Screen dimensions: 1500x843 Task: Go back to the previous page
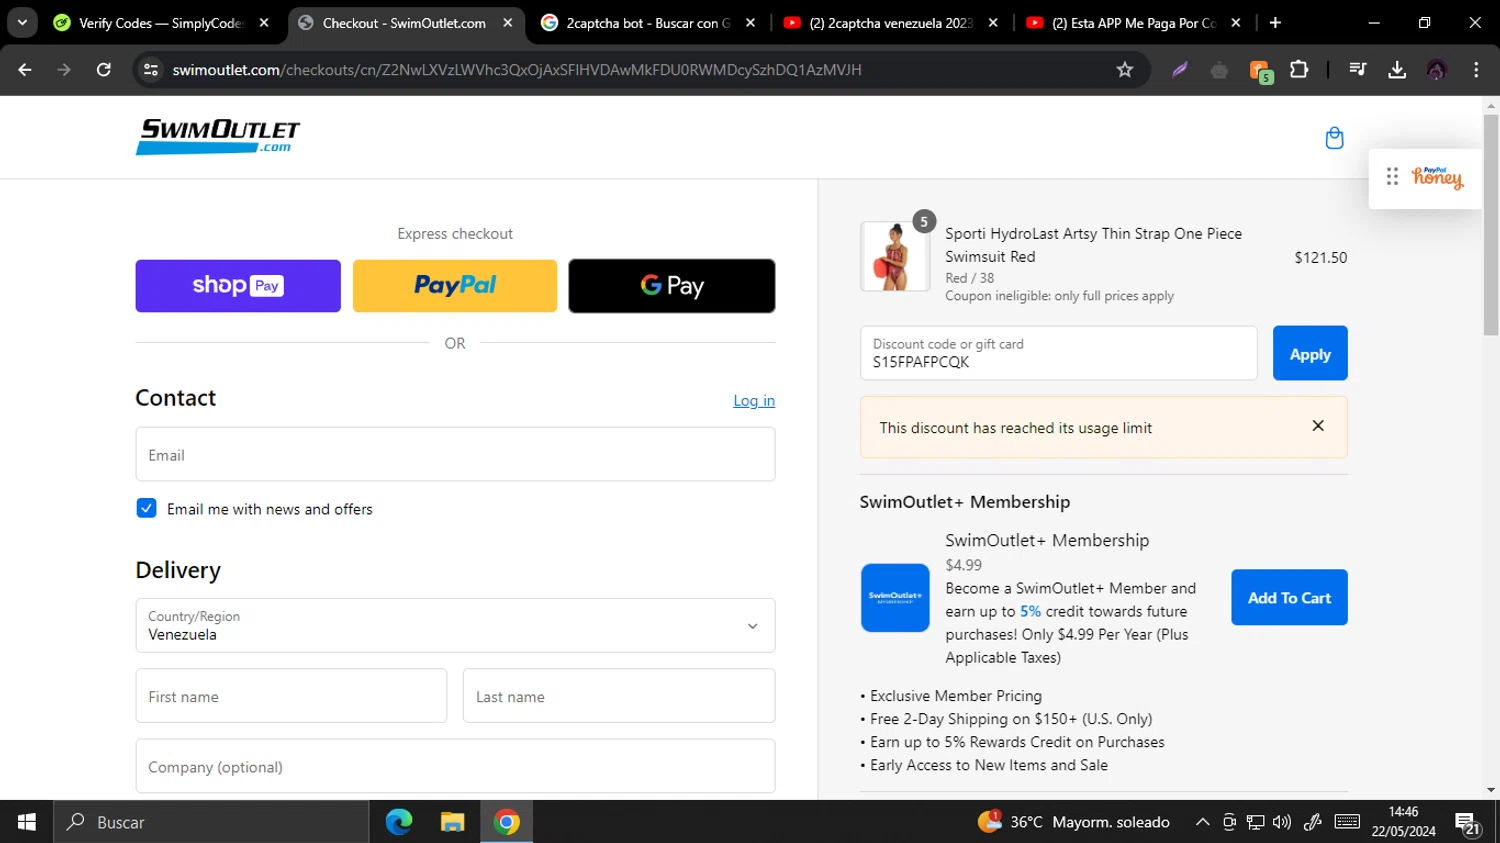pyautogui.click(x=25, y=69)
